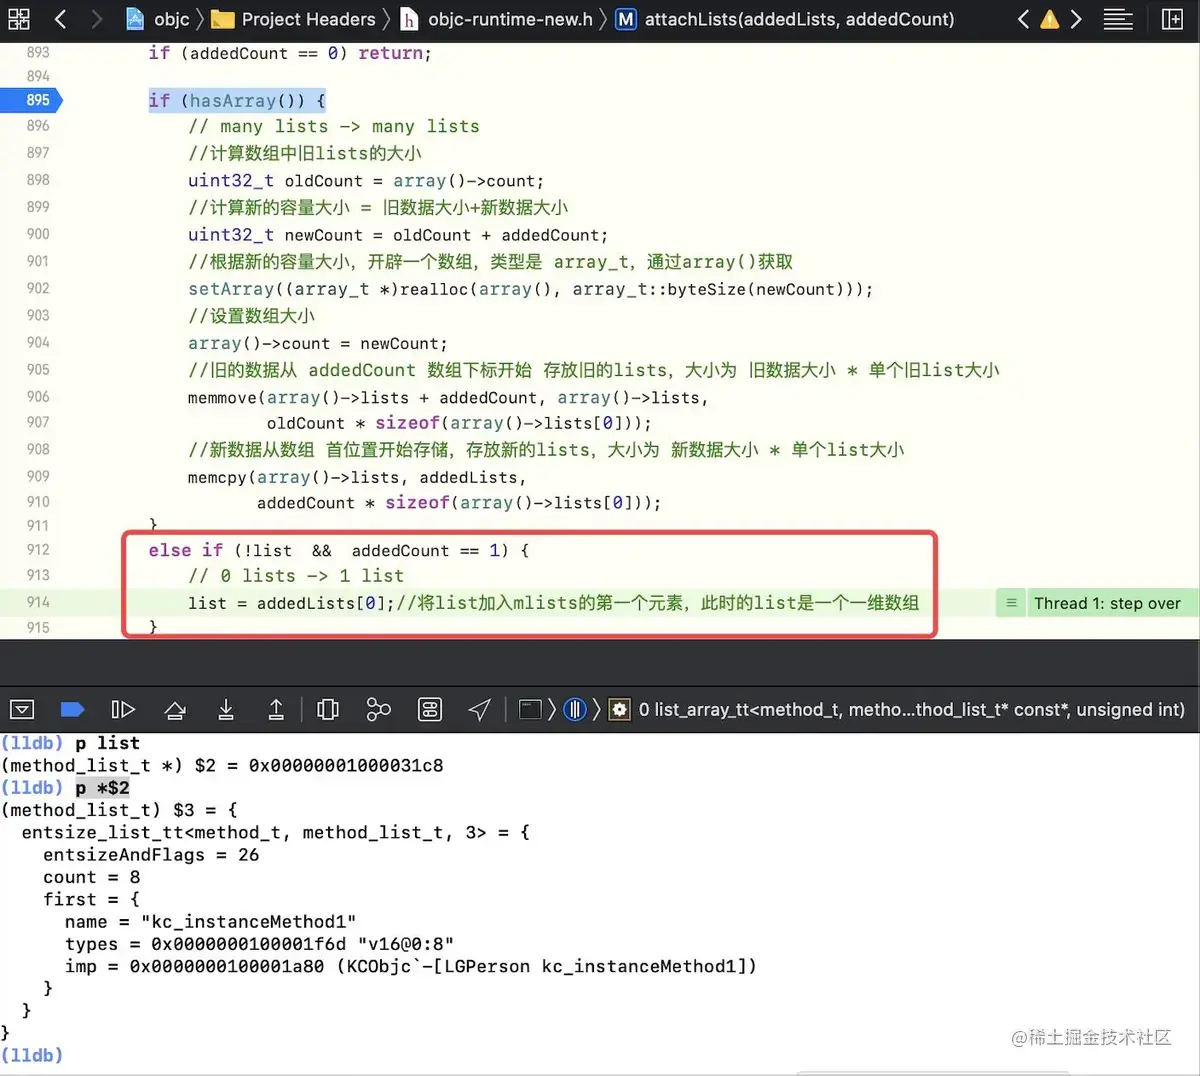Click line number 902 in the gutter
This screenshot has height=1076, width=1200.
pyautogui.click(x=38, y=288)
